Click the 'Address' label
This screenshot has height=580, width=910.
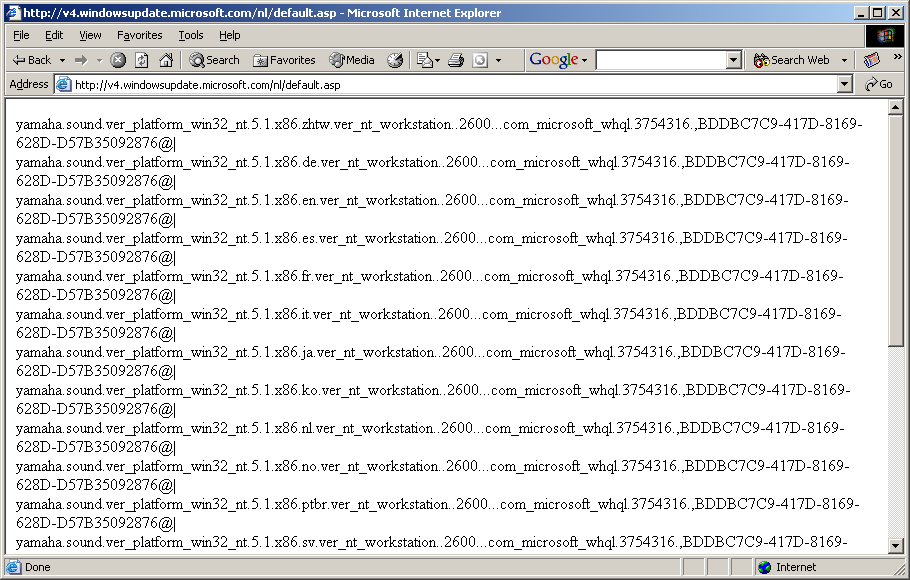[29, 84]
